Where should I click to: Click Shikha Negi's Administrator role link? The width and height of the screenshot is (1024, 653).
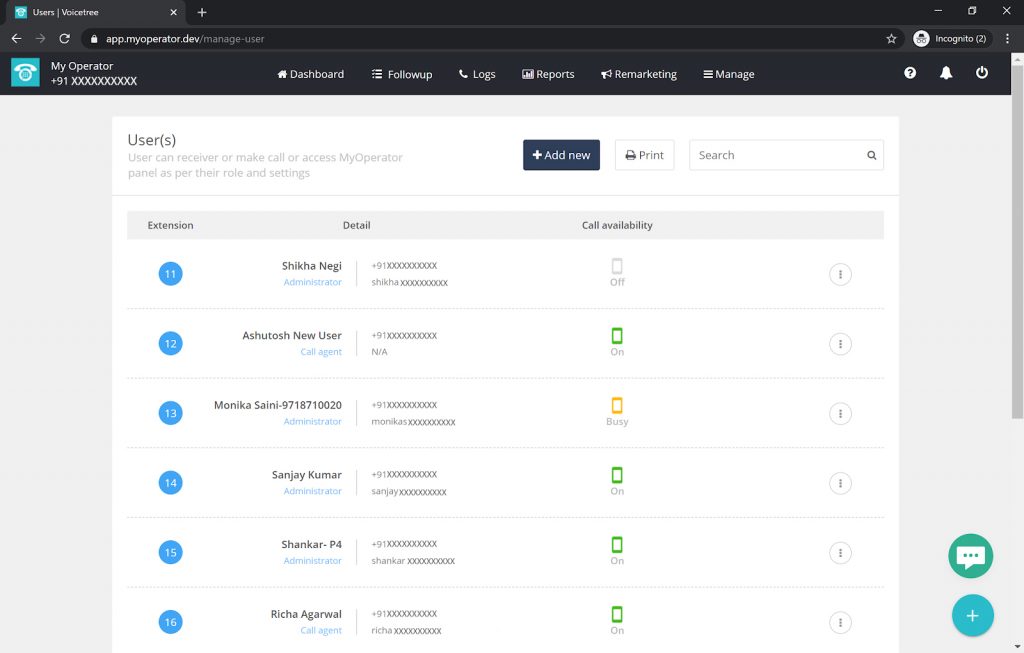tap(312, 282)
